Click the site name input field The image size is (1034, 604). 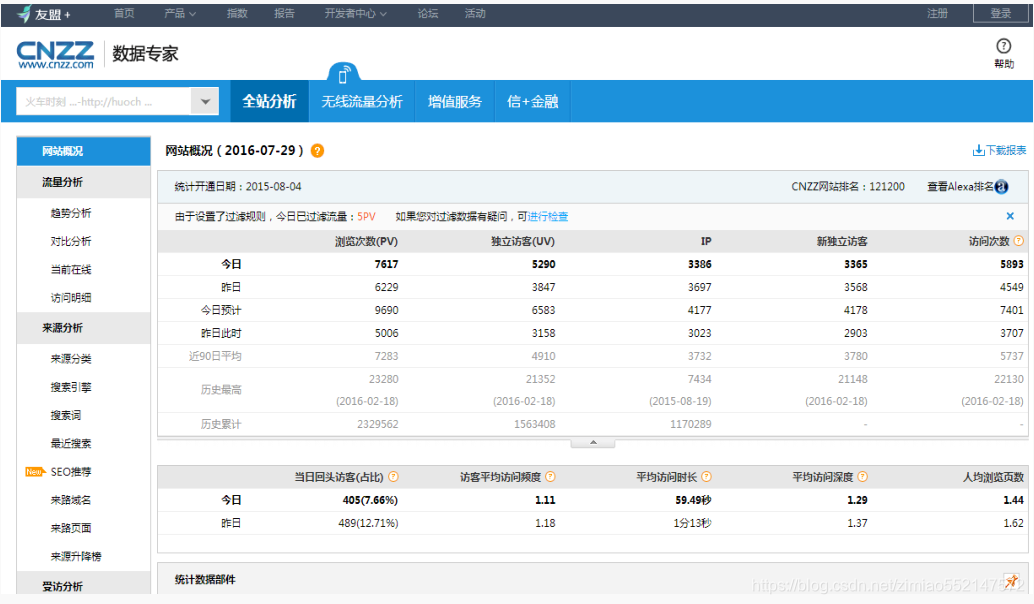click(104, 102)
